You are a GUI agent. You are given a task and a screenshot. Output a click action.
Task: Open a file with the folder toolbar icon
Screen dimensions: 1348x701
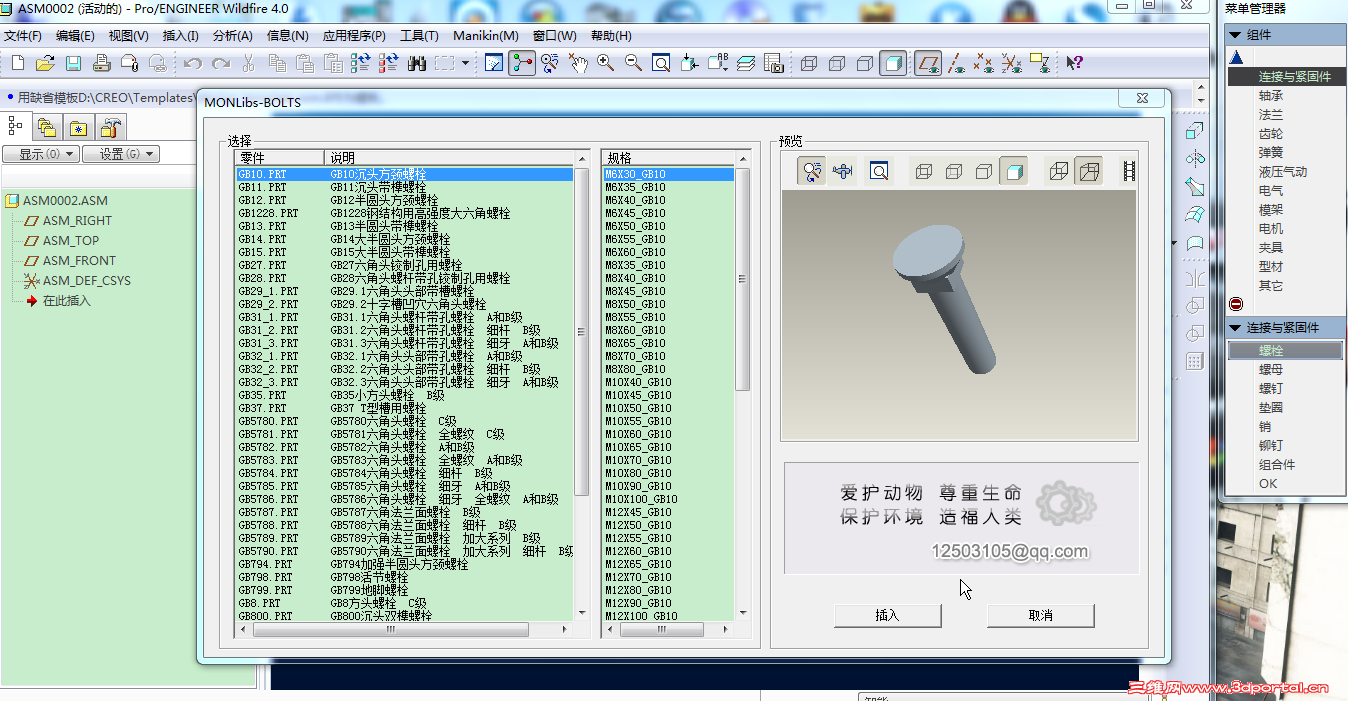click(x=45, y=63)
